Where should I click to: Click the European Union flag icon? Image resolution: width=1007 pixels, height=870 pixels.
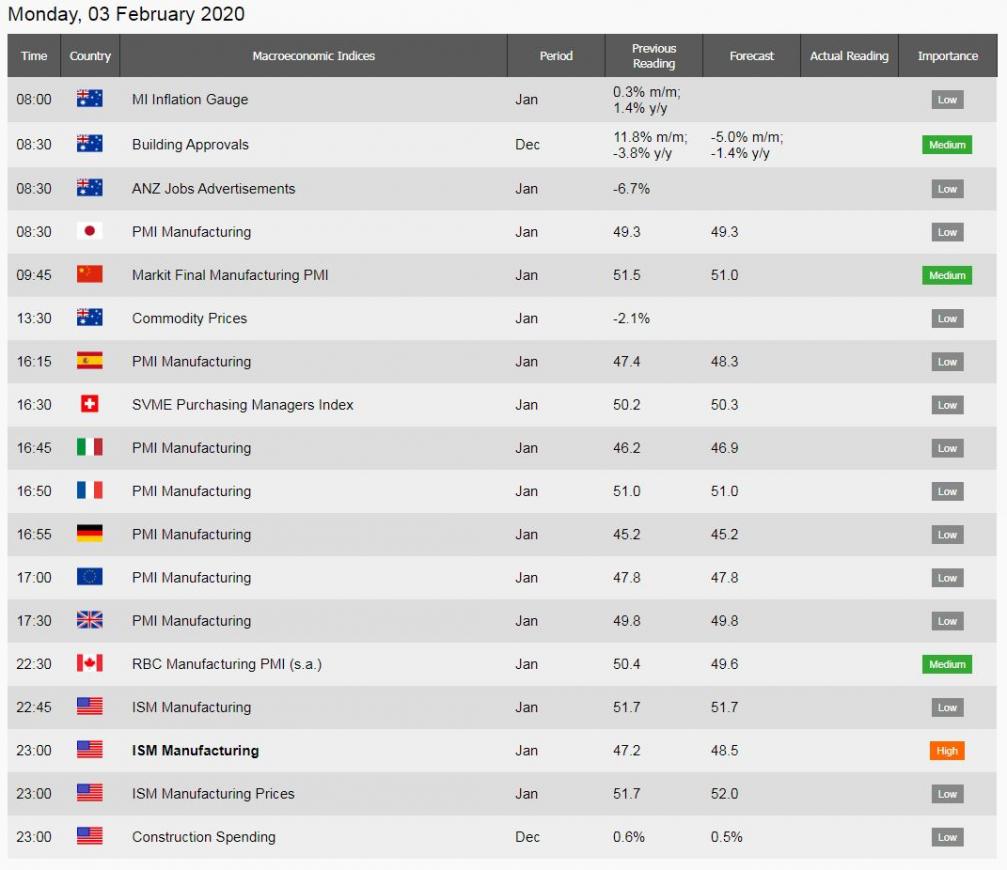[89, 578]
